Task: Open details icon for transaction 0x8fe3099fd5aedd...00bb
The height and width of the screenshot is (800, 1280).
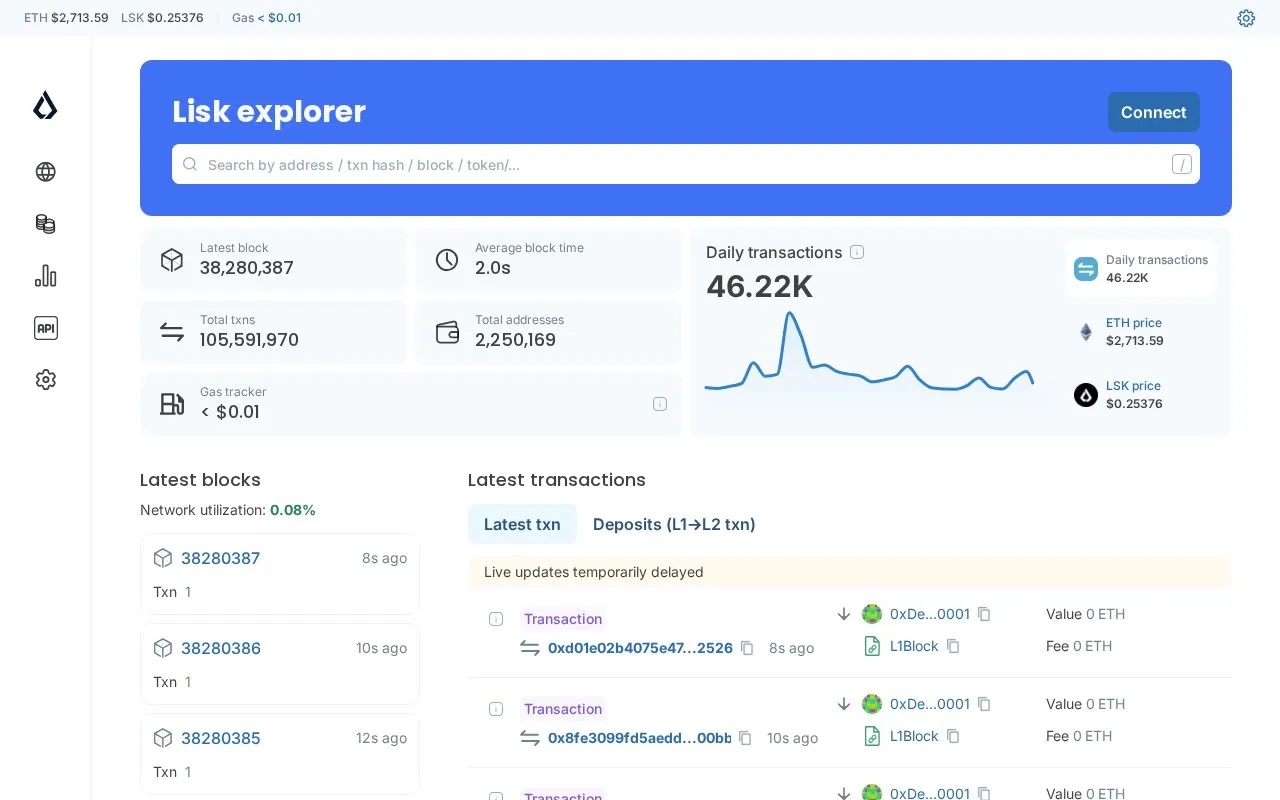Action: click(496, 709)
